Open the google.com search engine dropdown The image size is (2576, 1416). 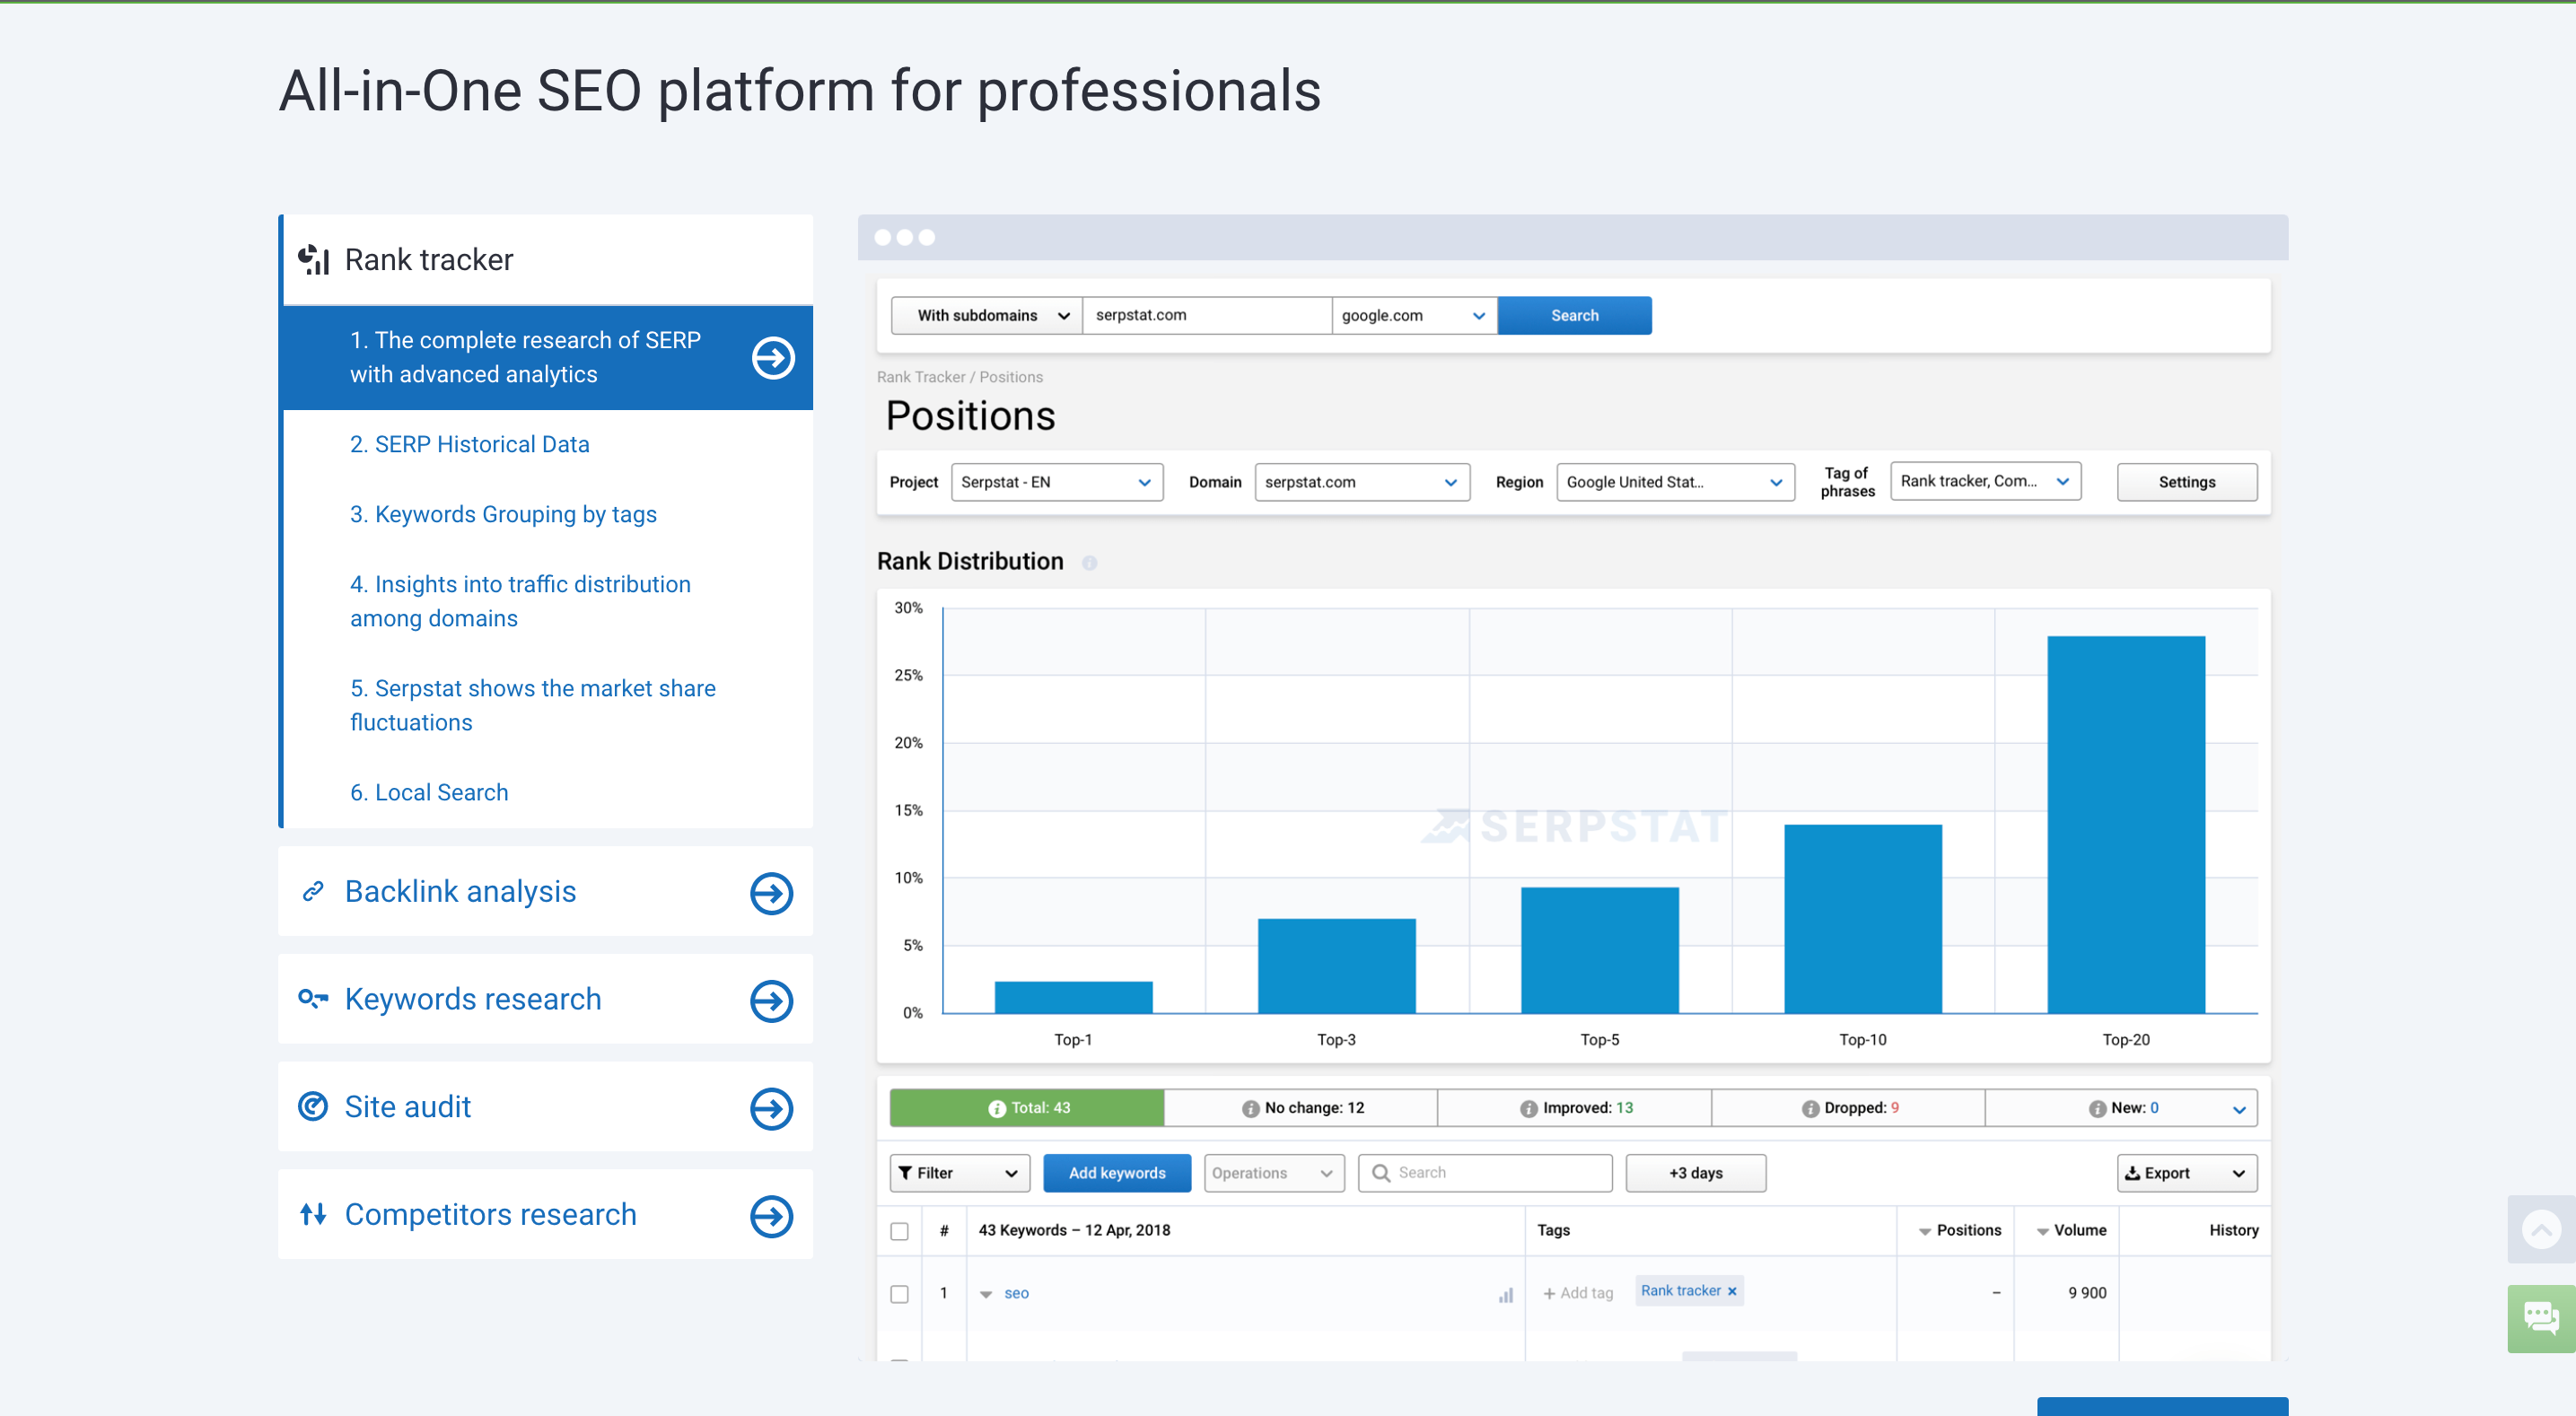tap(1414, 315)
